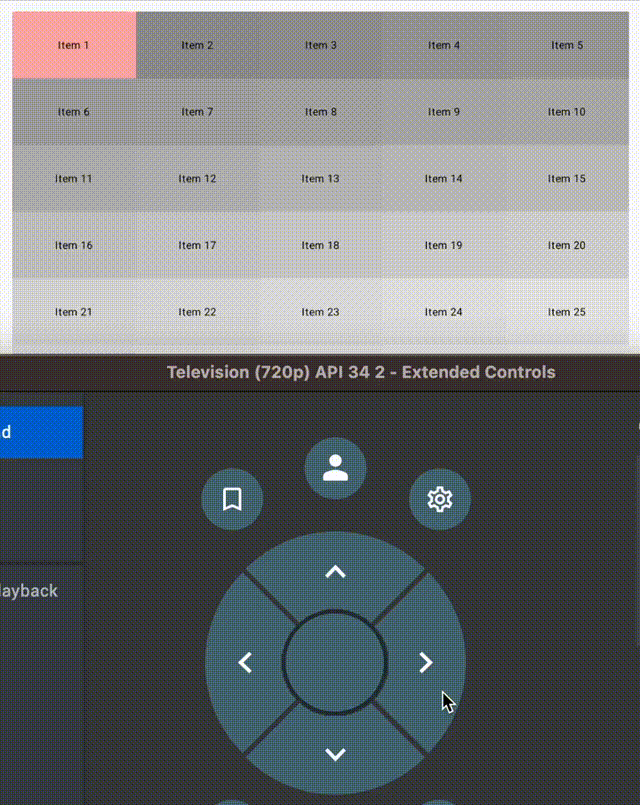Select Item 5 in the grid

point(567,45)
